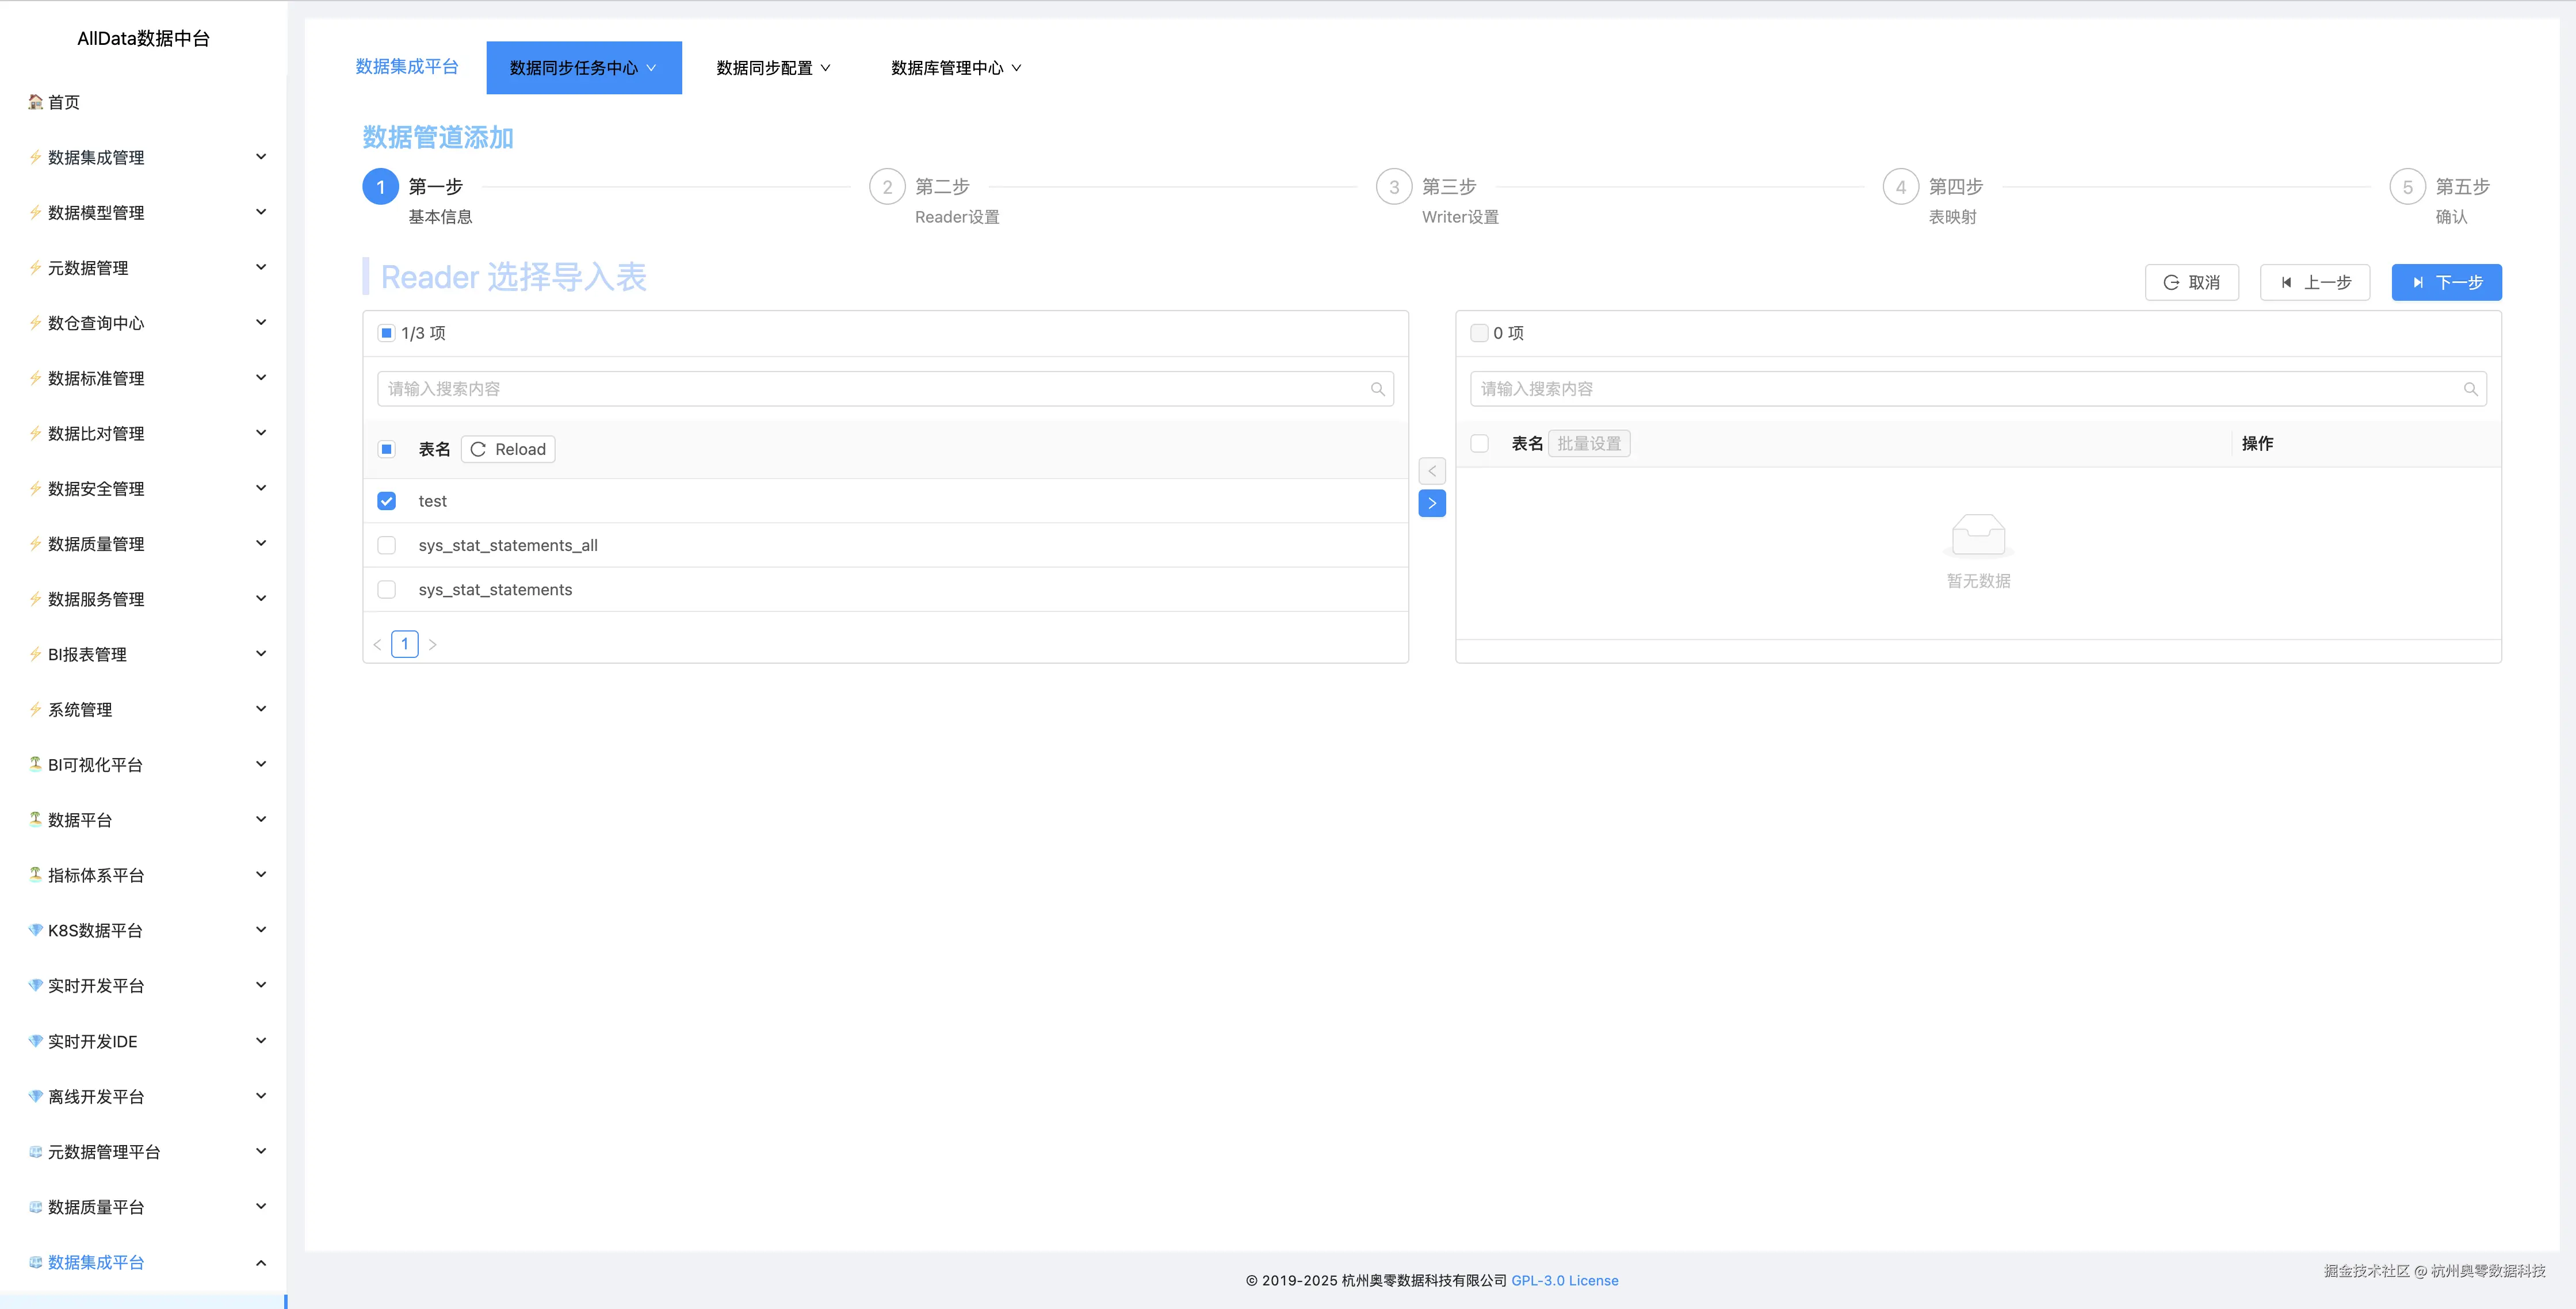Image resolution: width=2576 pixels, height=1309 pixels.
Task: Click the step 2 circle icon
Action: tap(886, 187)
